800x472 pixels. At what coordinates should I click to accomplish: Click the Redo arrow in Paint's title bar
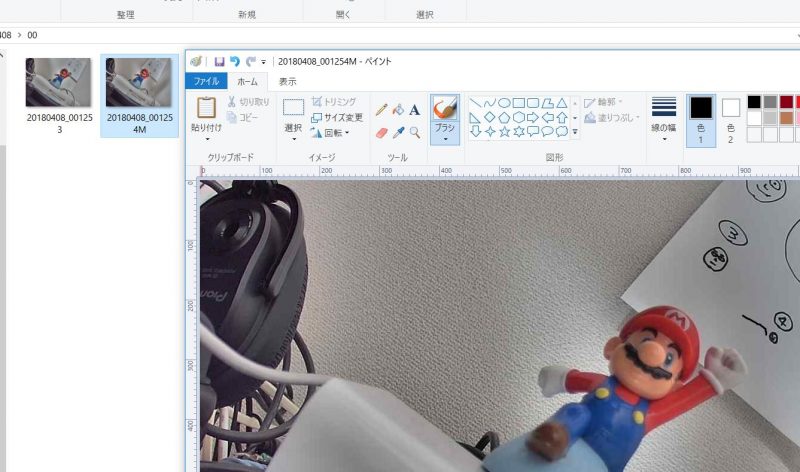[251, 62]
